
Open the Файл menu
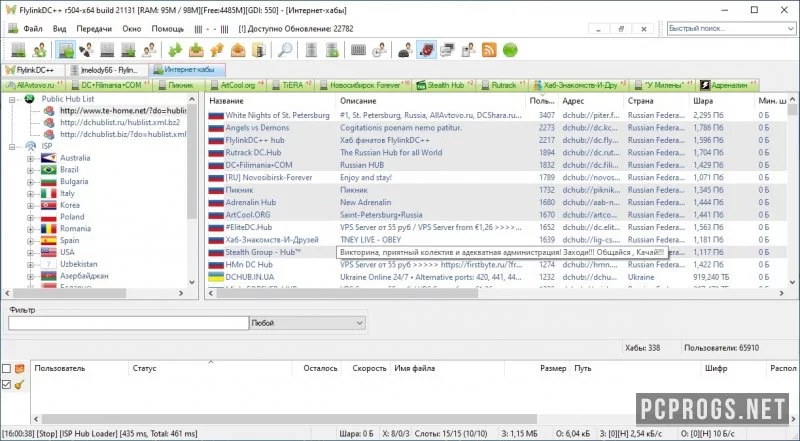[x=33, y=29]
